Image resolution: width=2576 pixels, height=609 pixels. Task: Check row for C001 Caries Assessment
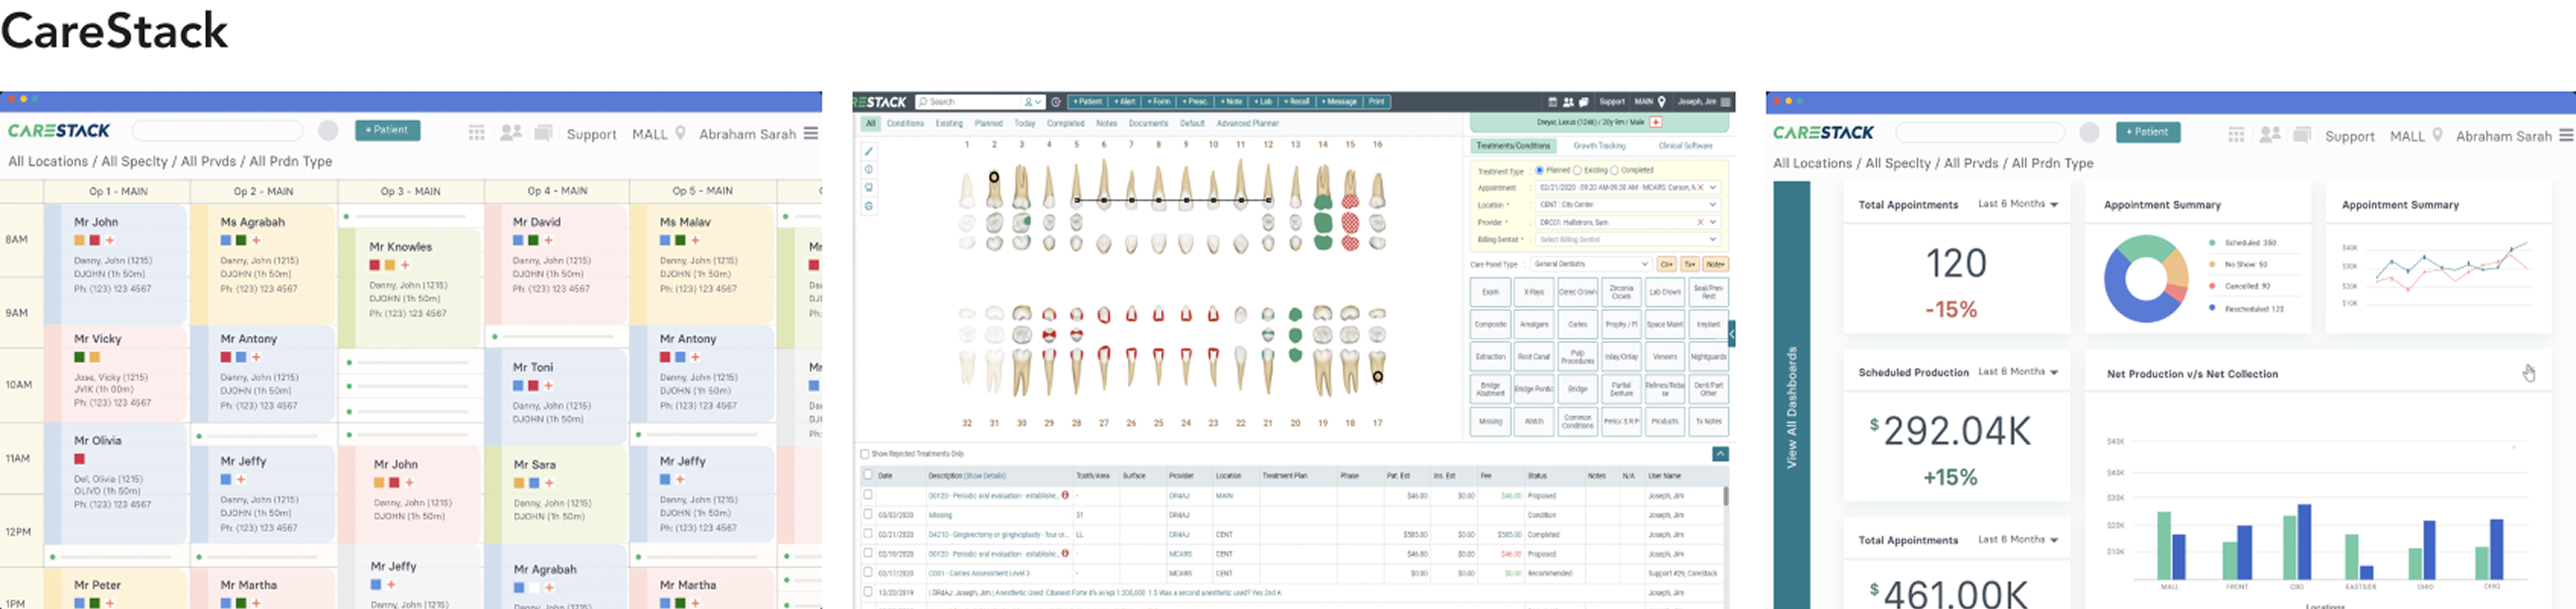(x=868, y=573)
